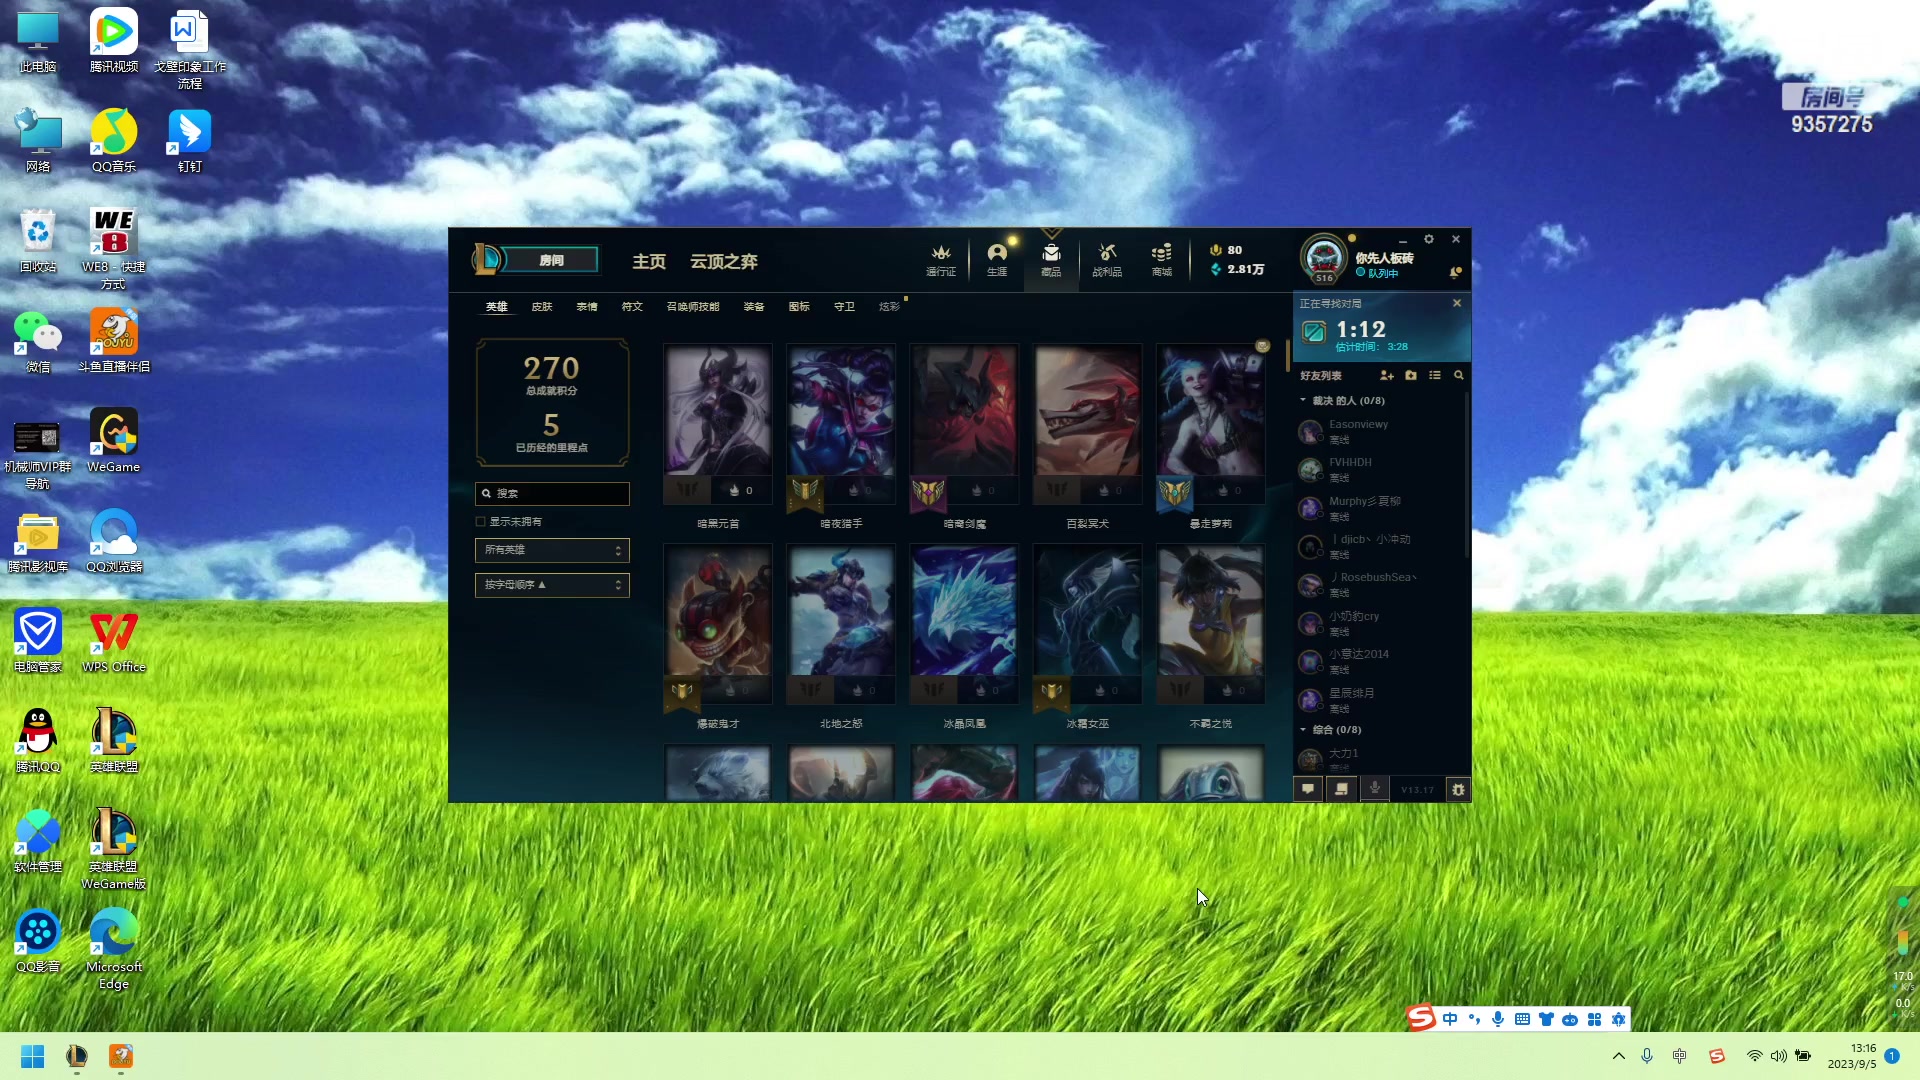1920x1080 pixels.
Task: Click the summoner profile avatar level 516
Action: click(1324, 259)
